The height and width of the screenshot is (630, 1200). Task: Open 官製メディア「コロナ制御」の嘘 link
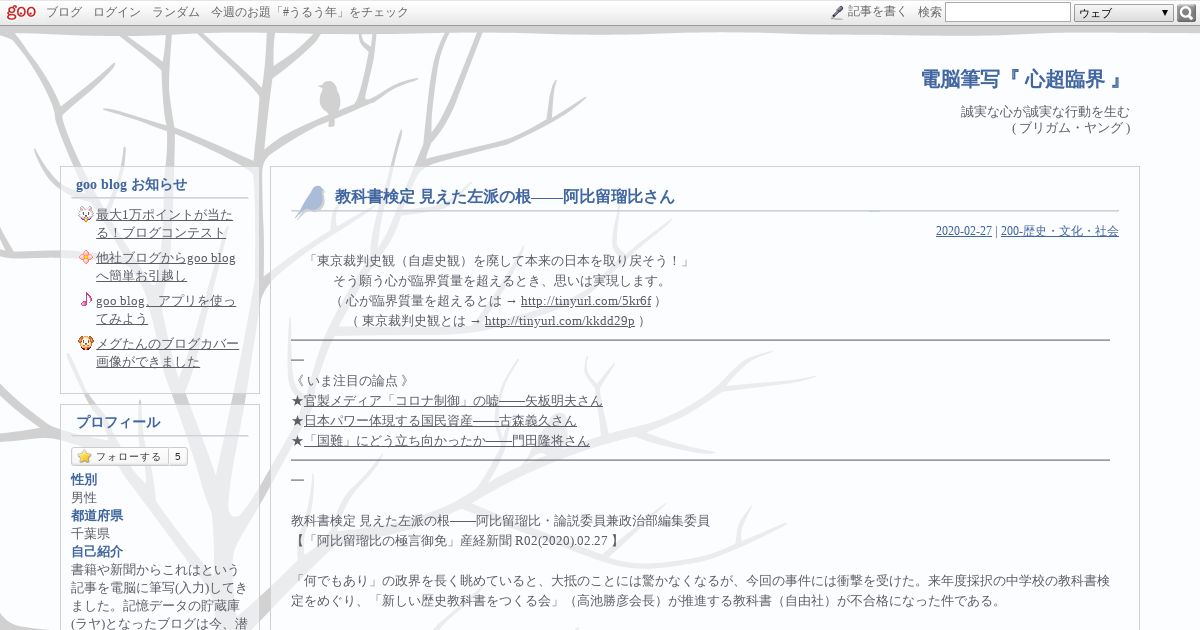point(453,401)
